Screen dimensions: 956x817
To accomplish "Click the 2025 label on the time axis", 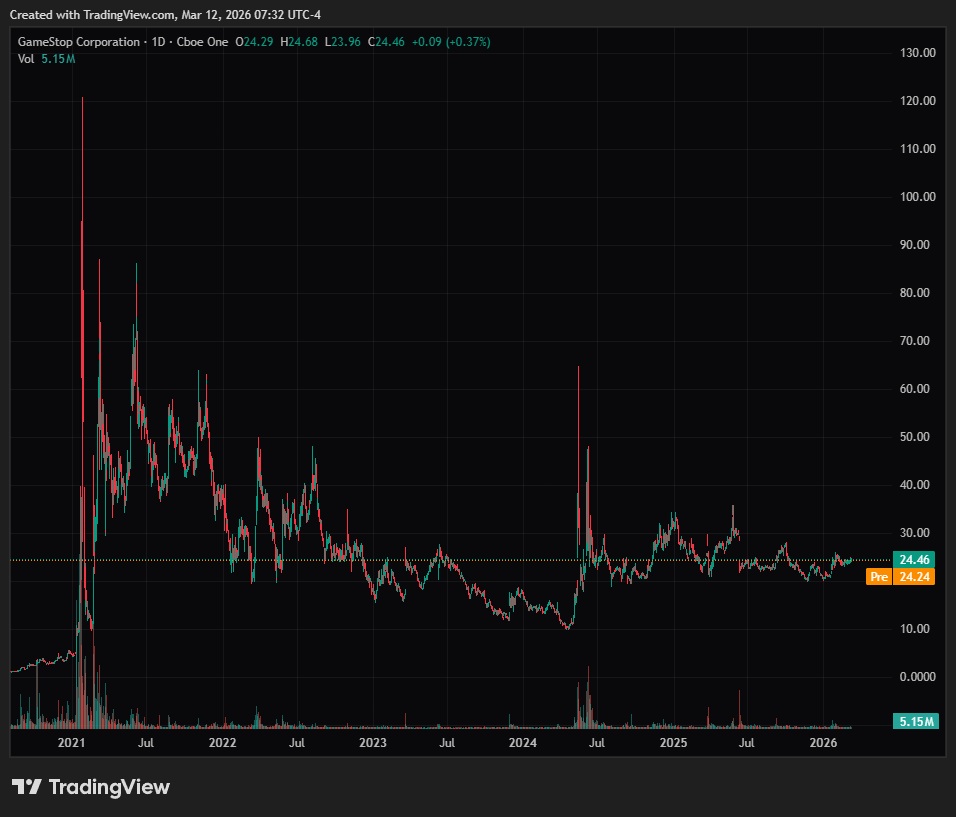I will pyautogui.click(x=674, y=743).
